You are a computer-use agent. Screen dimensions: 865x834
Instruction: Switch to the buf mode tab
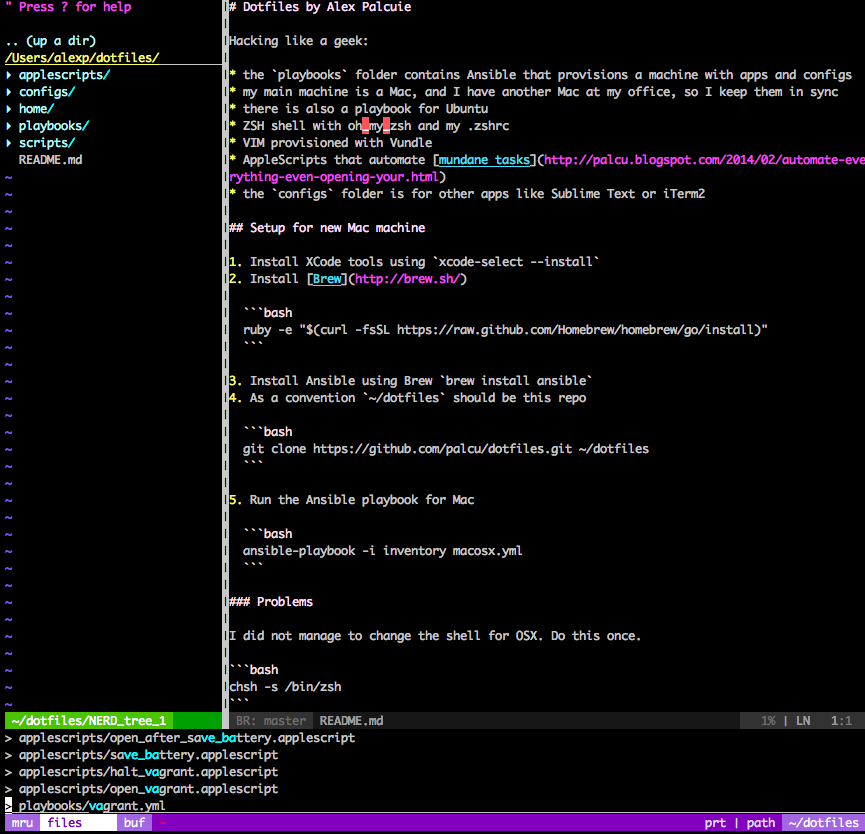[x=134, y=823]
